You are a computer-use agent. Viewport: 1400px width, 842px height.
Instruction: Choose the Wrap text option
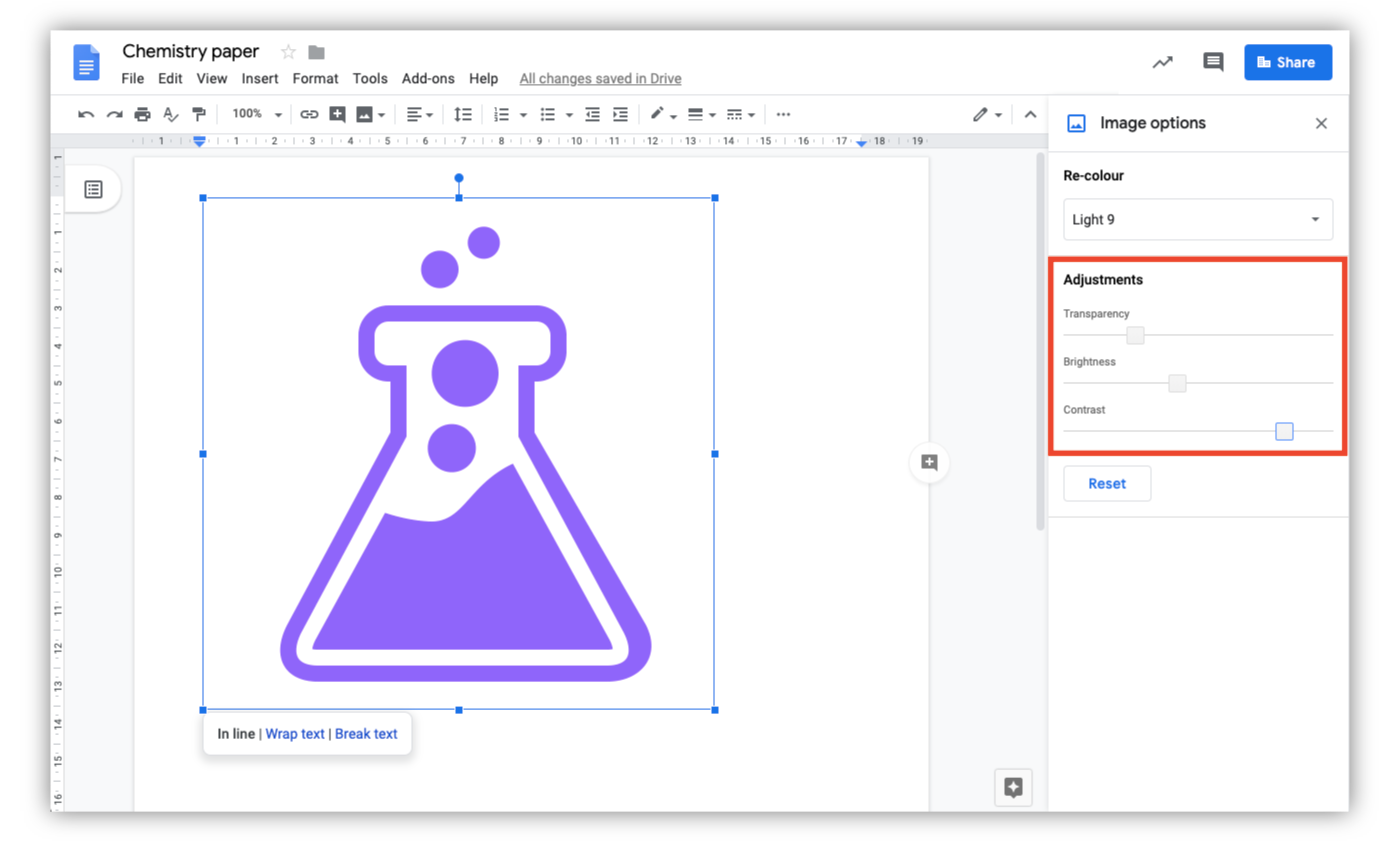[295, 734]
